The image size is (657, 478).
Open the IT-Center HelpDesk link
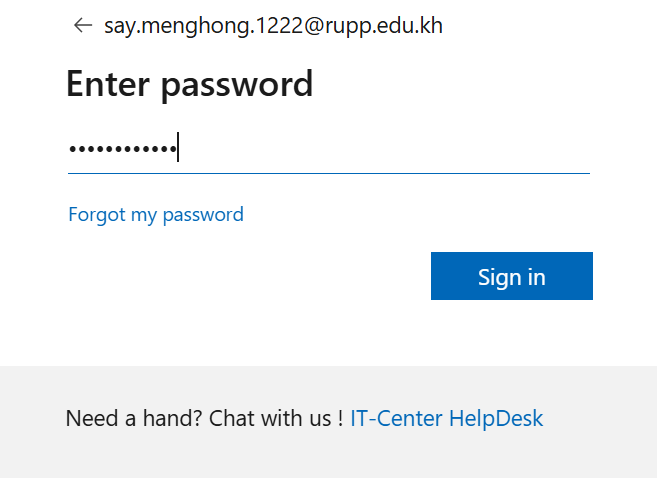click(446, 418)
